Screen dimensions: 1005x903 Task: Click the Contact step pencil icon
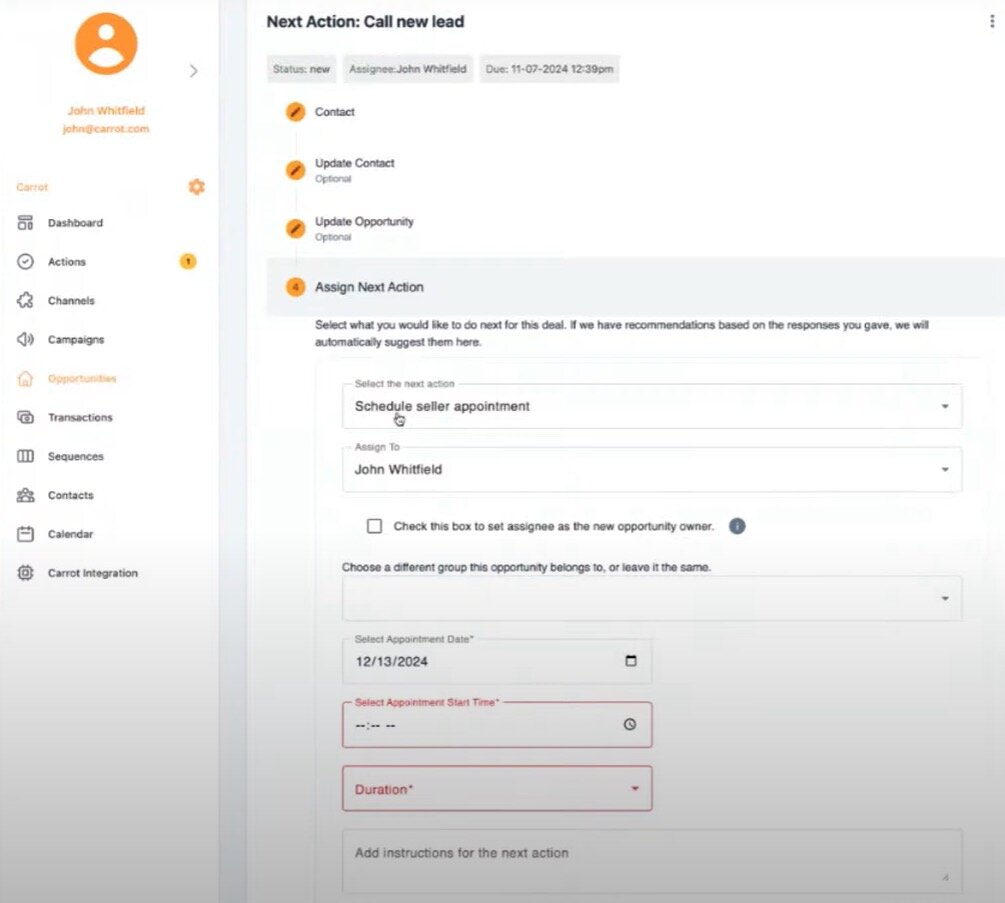[295, 112]
